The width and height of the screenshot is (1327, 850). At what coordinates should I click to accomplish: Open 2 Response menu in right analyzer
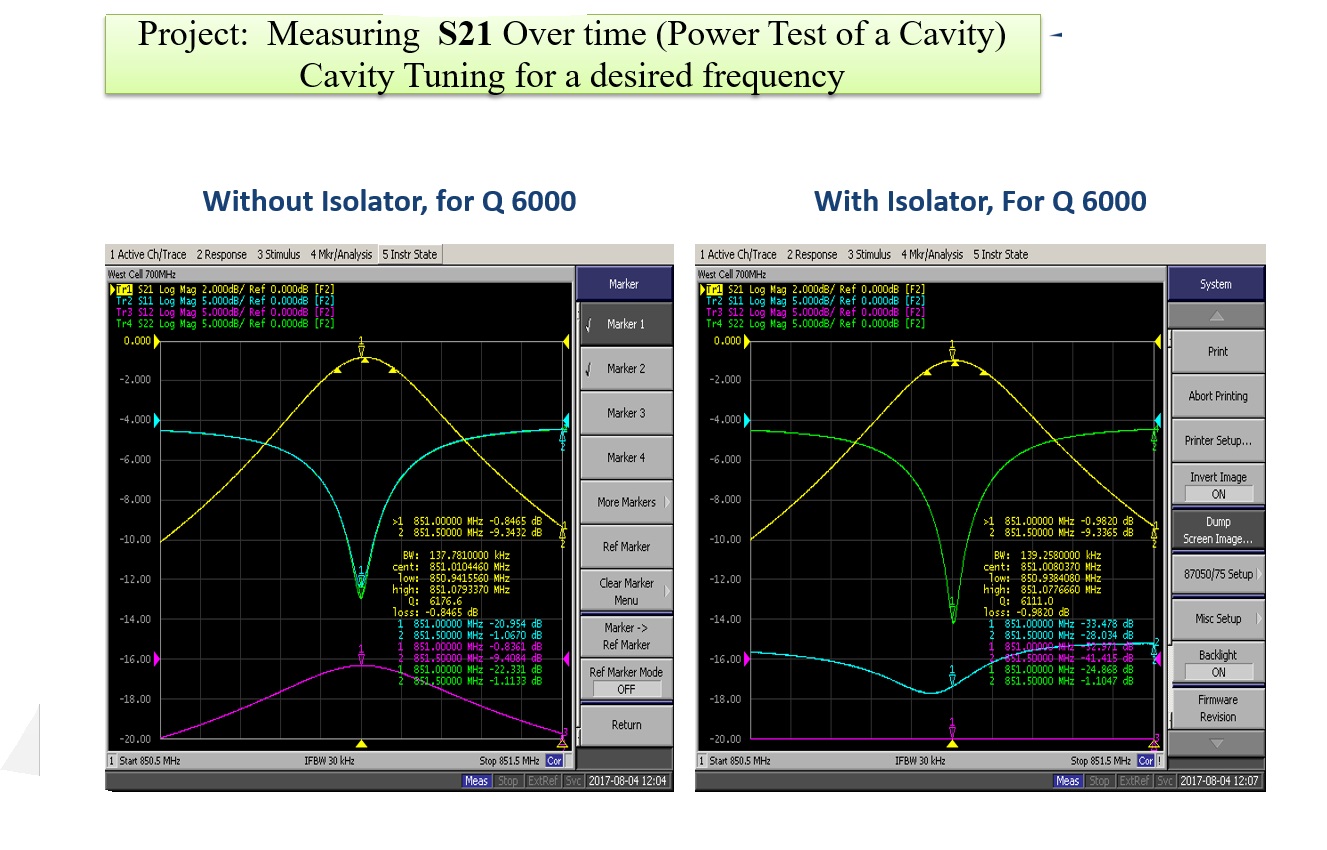coord(811,255)
